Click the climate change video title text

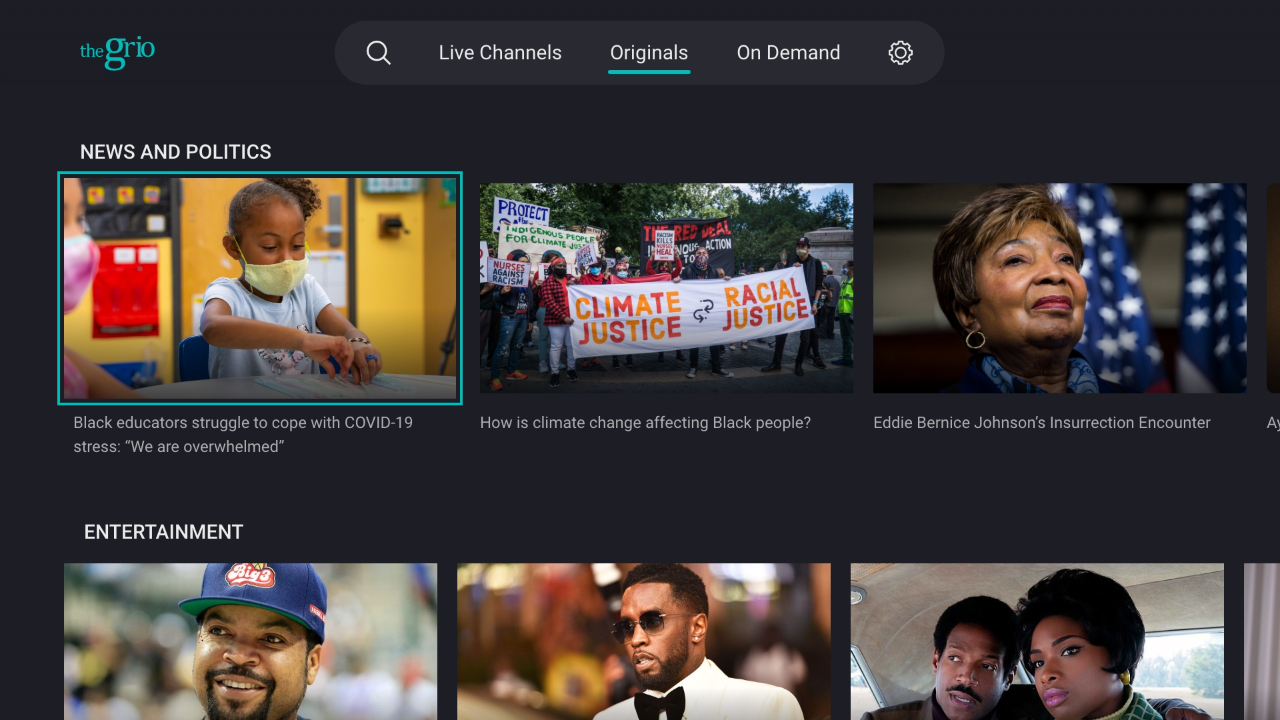(645, 422)
